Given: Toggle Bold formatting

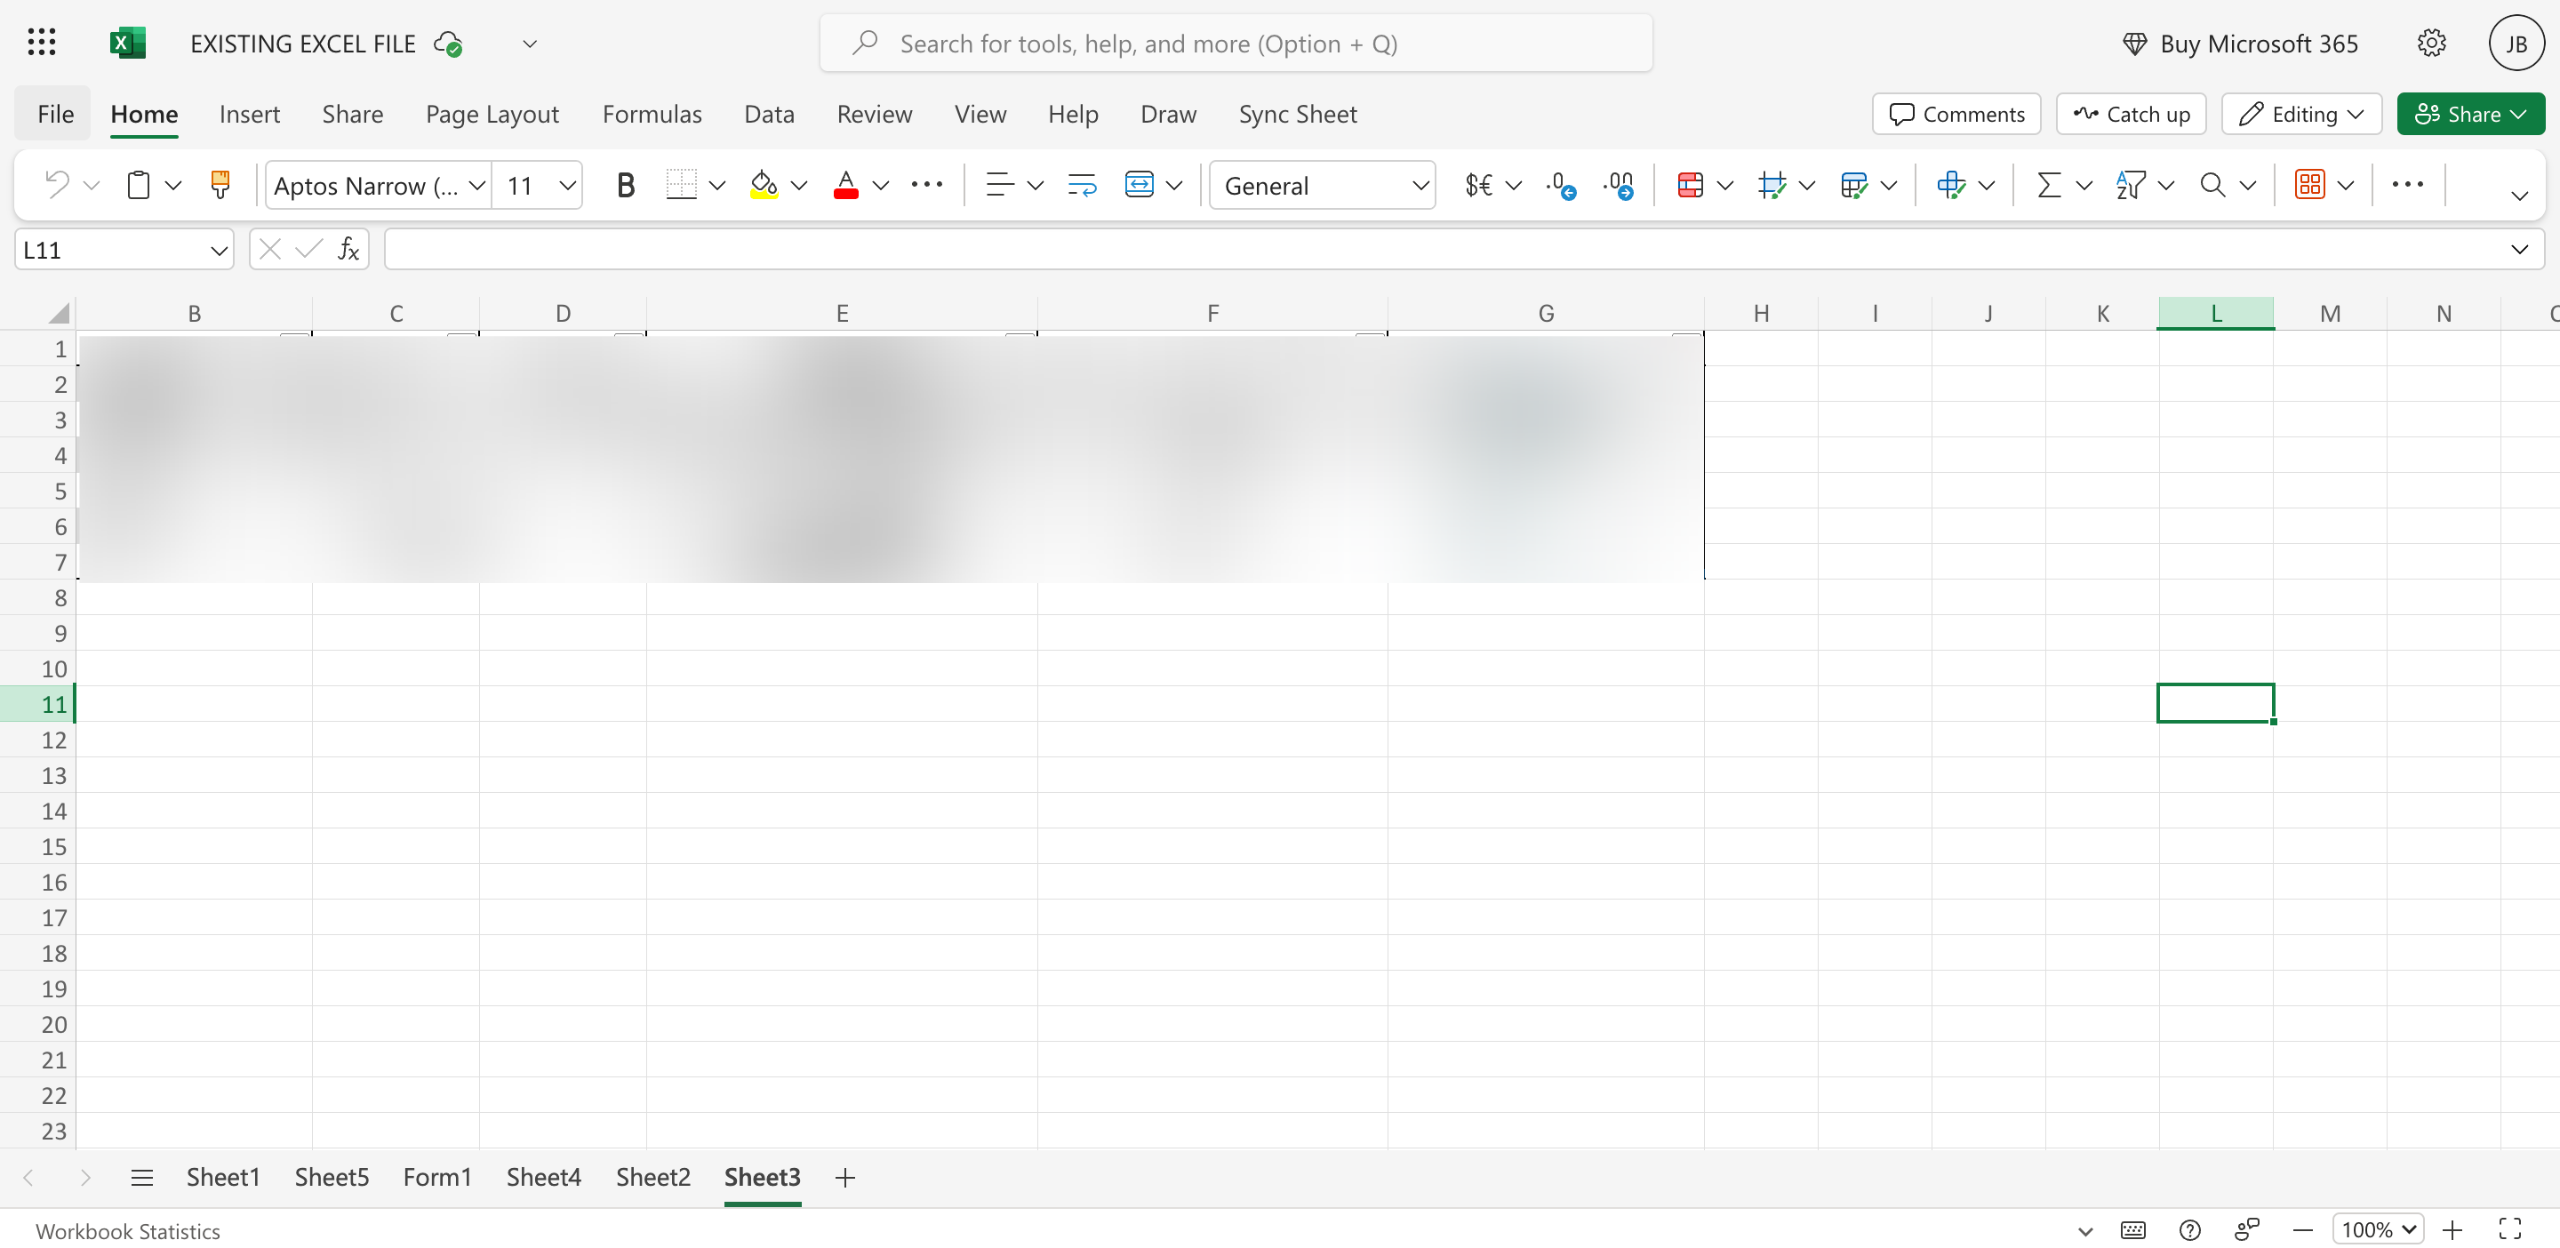Looking at the screenshot, I should (625, 185).
